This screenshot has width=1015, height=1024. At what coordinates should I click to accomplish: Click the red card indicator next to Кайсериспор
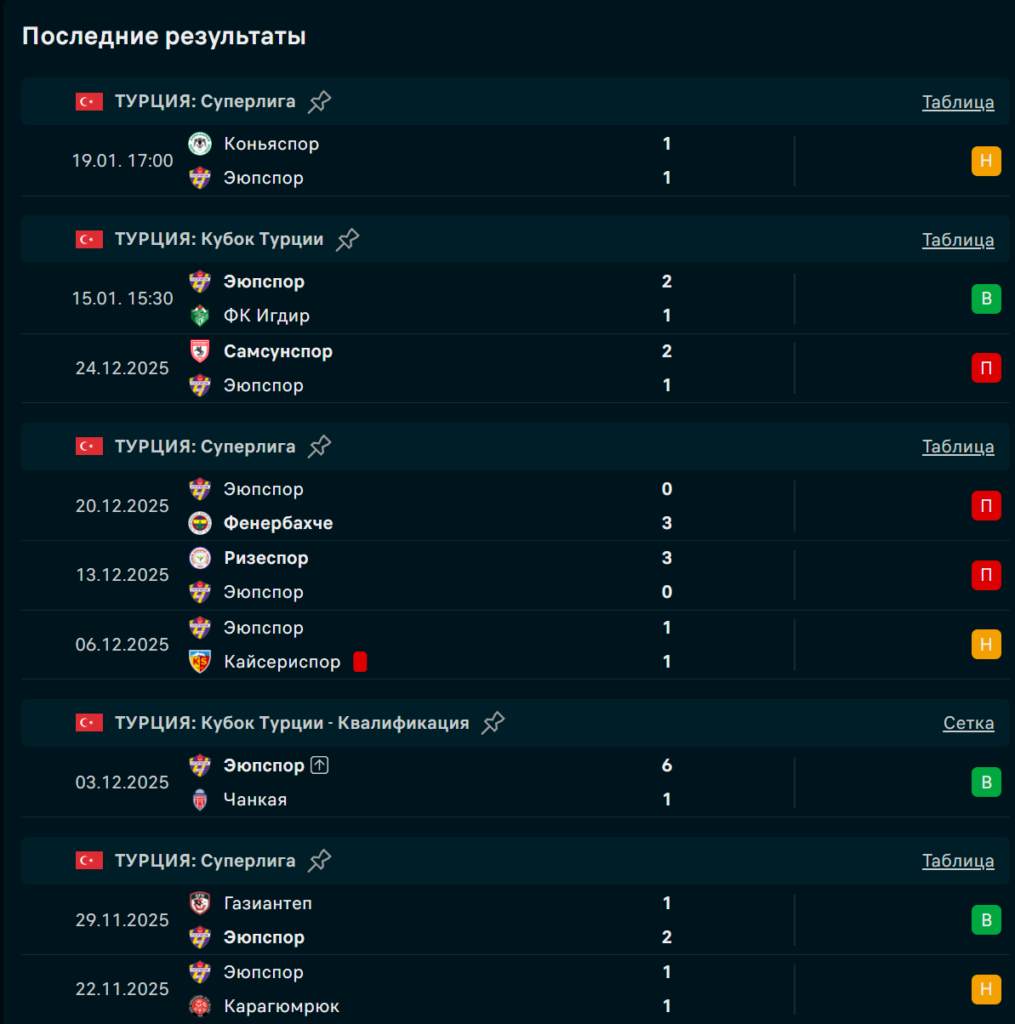point(360,662)
